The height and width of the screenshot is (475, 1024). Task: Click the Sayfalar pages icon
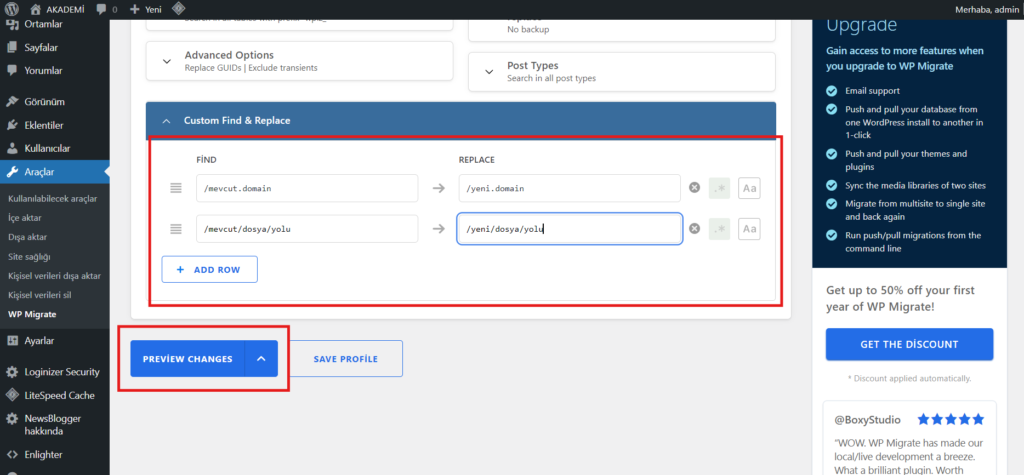coord(12,48)
